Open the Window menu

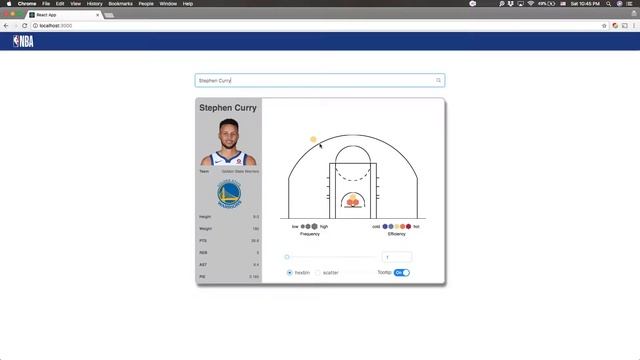tap(168, 4)
